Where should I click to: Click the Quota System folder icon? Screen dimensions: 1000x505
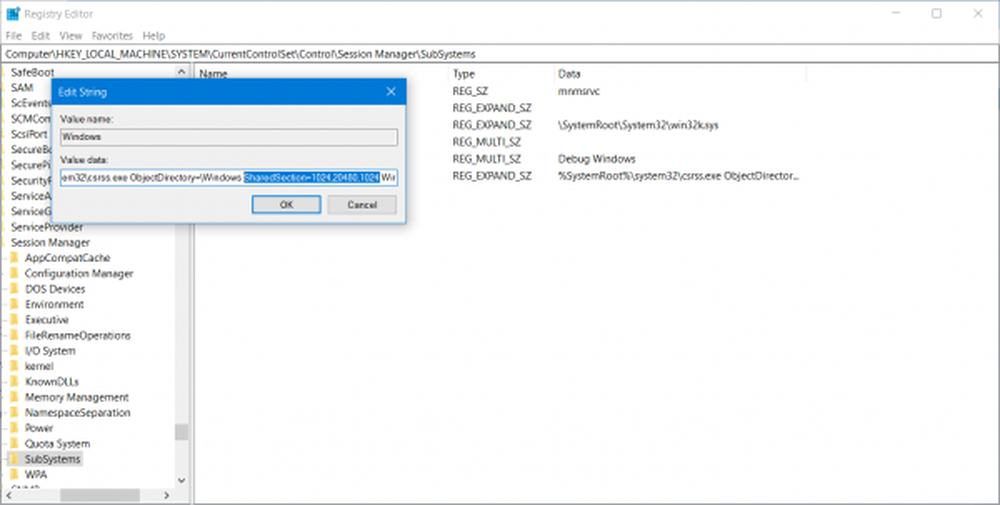click(x=14, y=444)
